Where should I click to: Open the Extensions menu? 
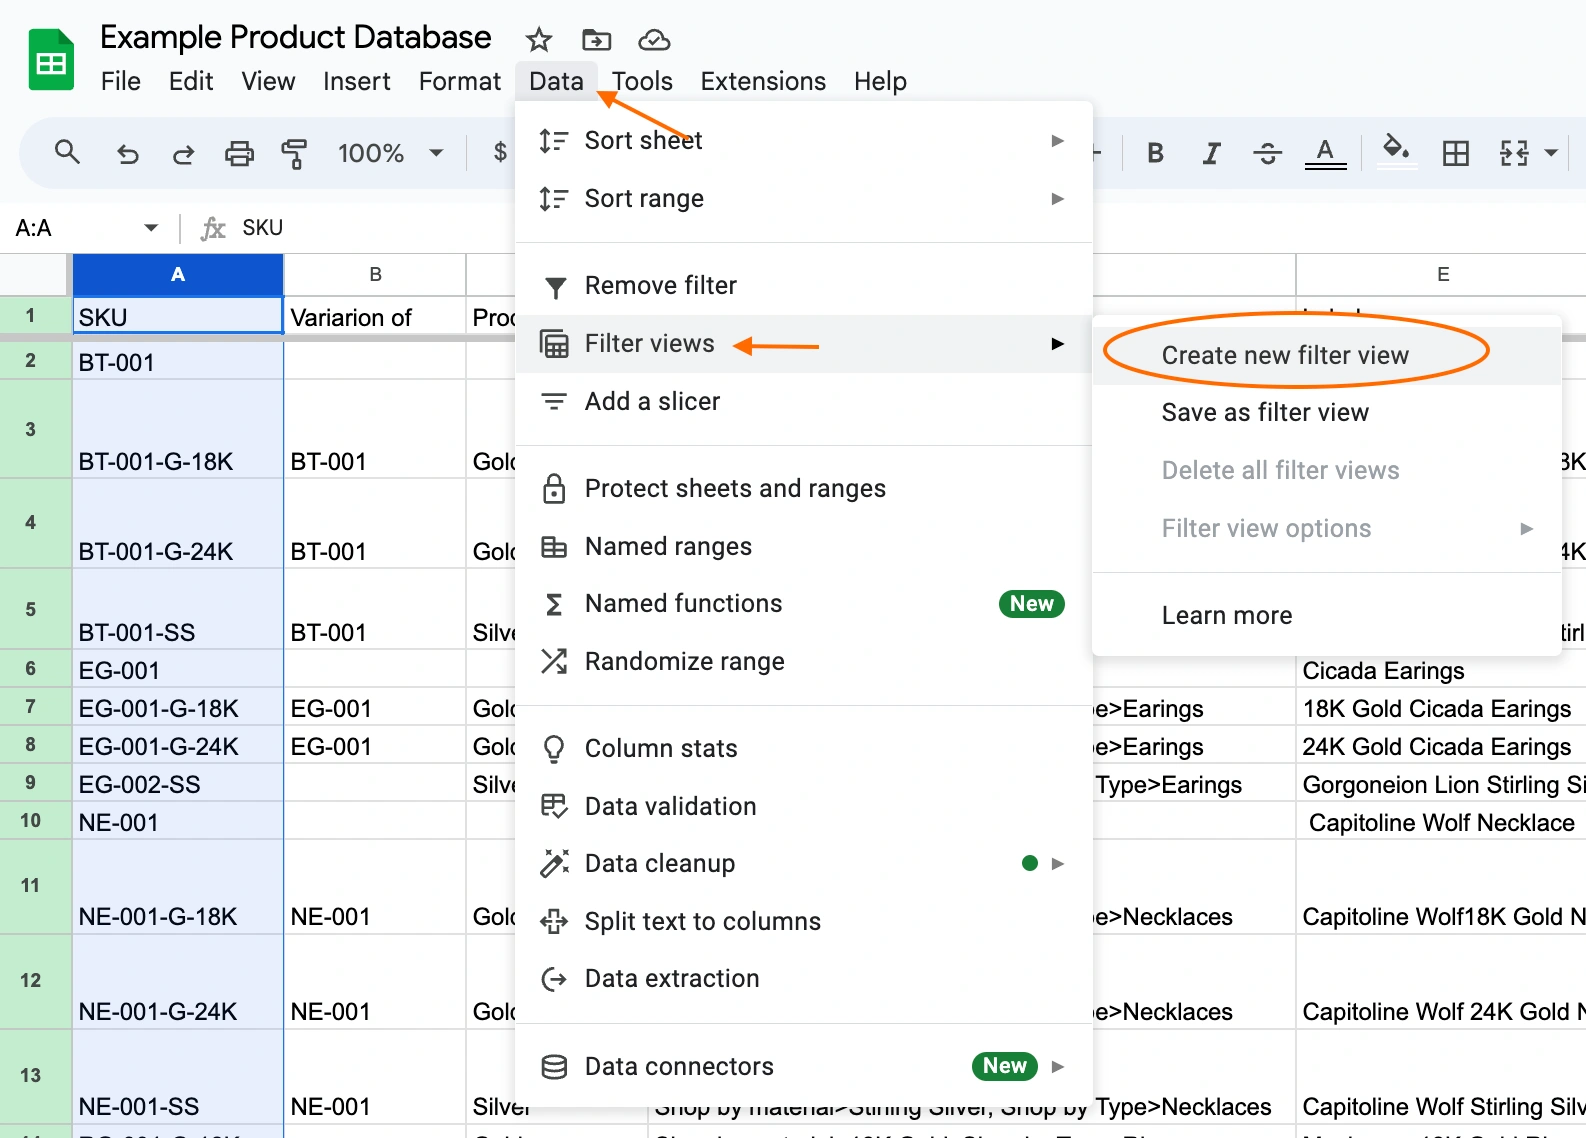[763, 81]
